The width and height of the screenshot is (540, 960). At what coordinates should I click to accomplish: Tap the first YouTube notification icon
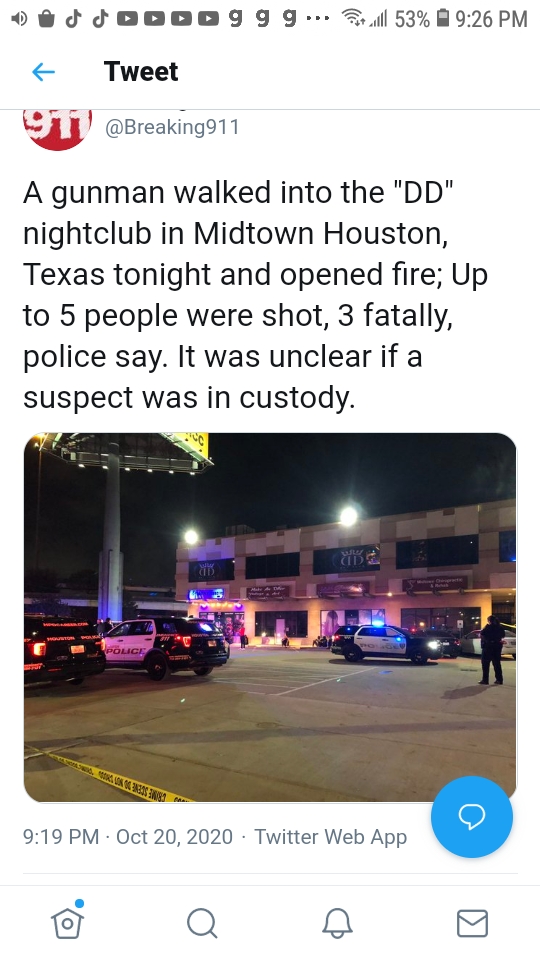127,19
